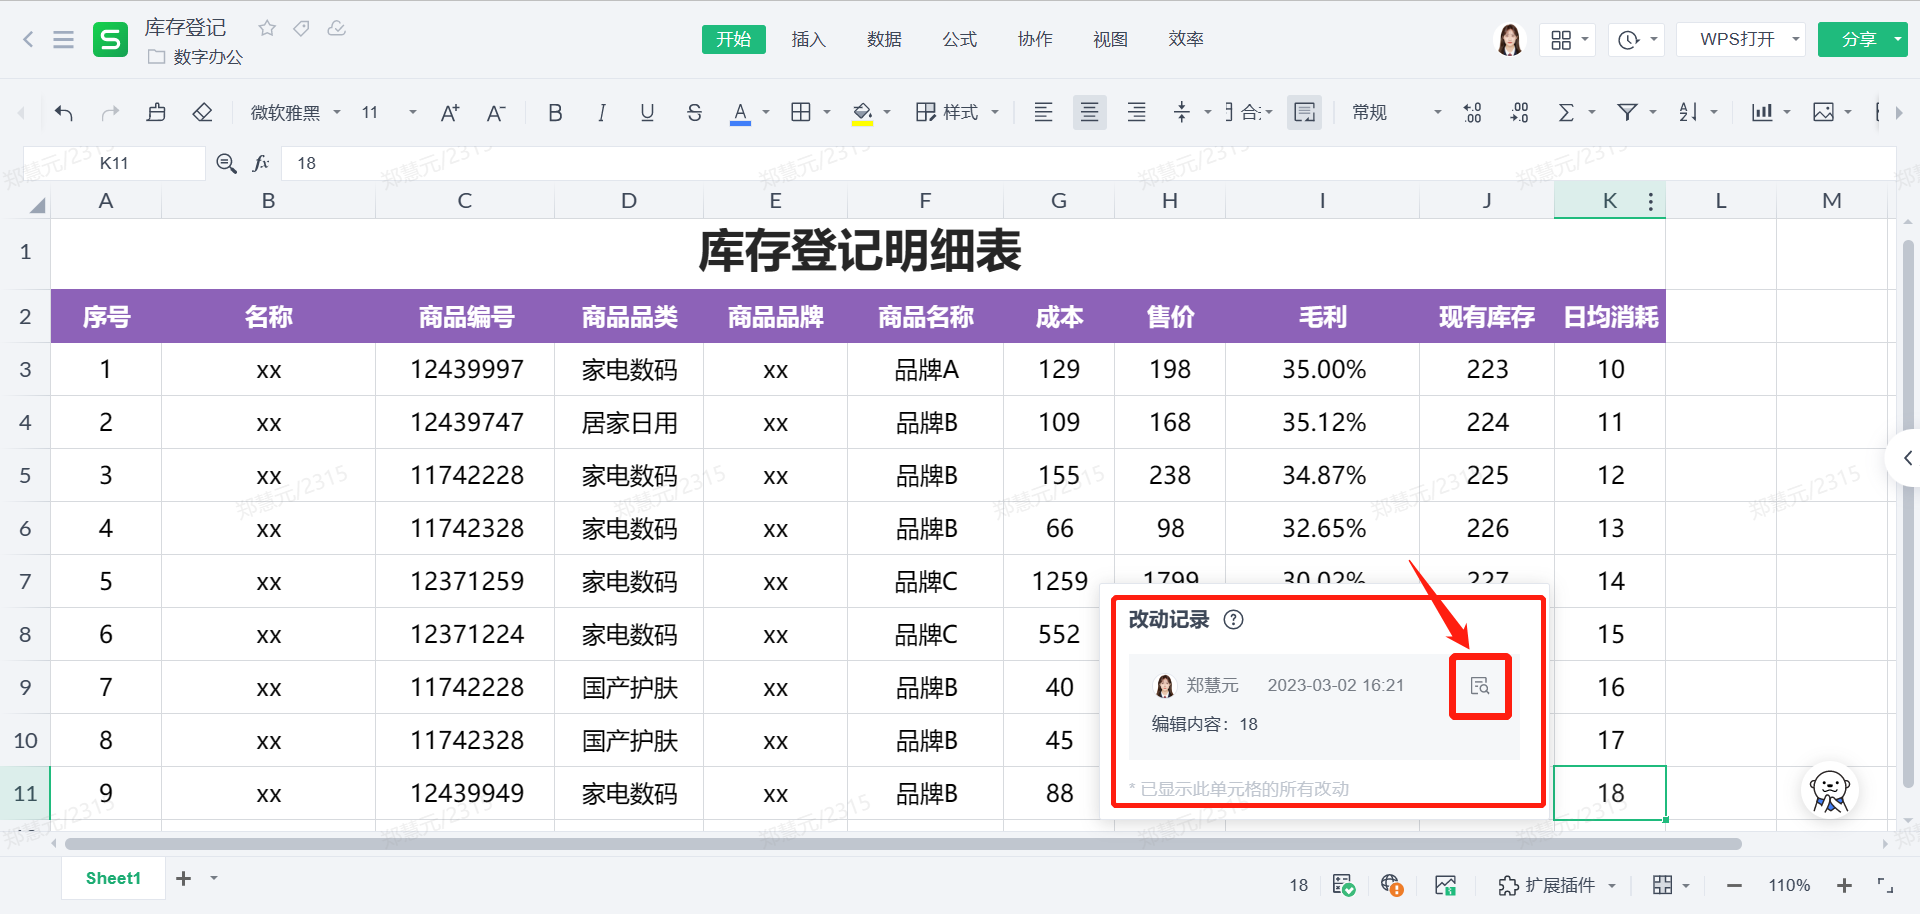Select the Sheet1 tab

click(x=113, y=878)
